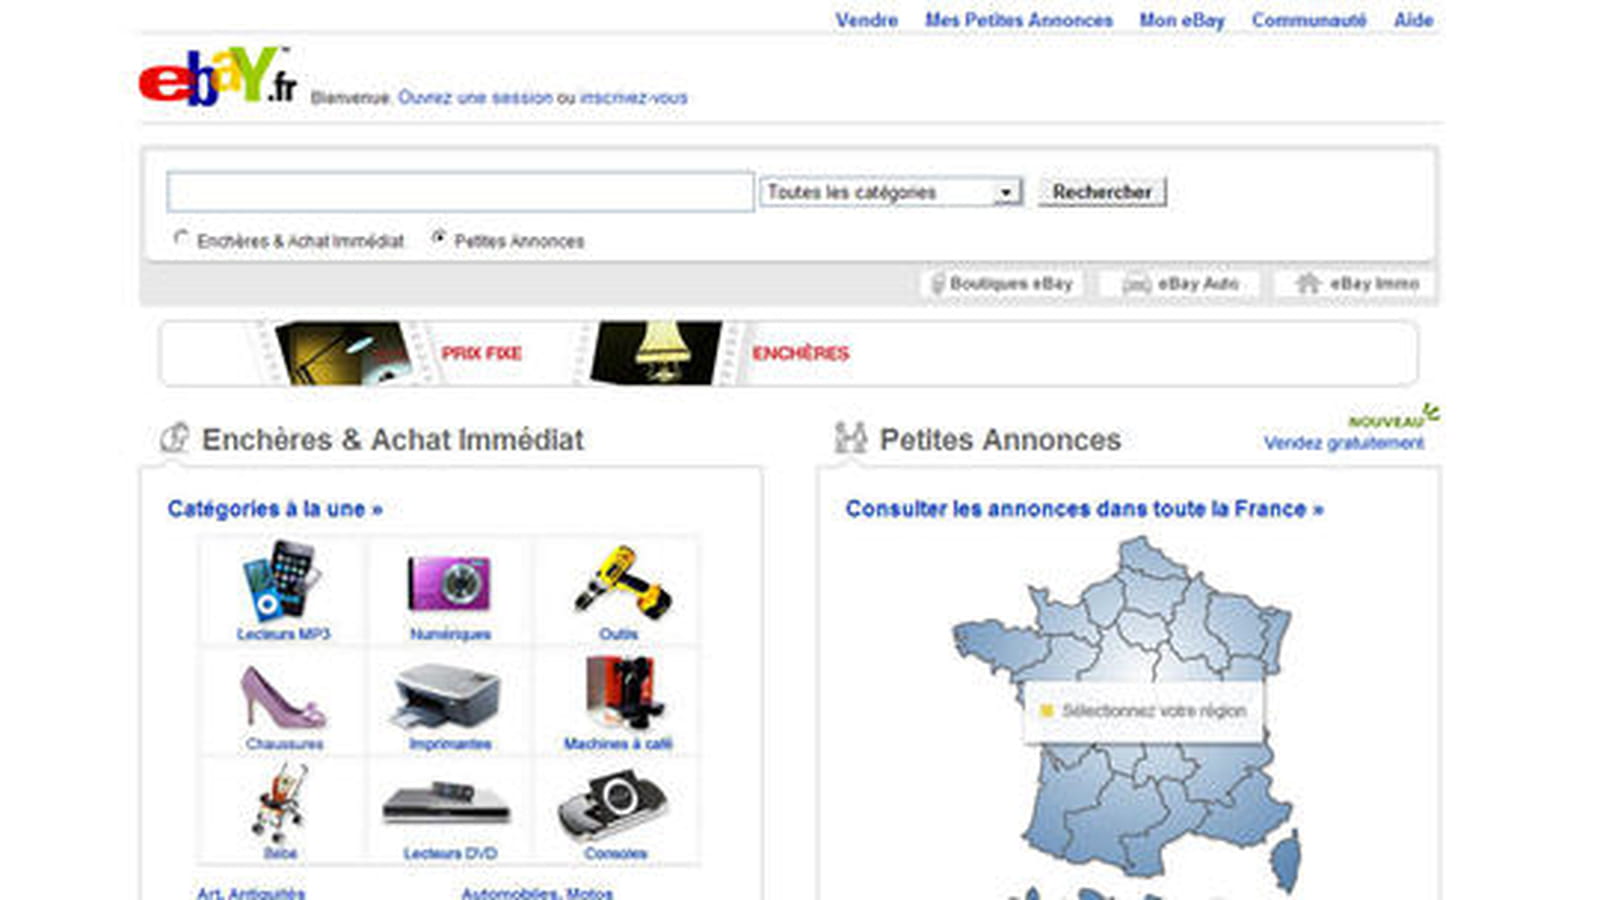Open the Communauté menu
This screenshot has width=1600, height=900.
pos(1309,20)
